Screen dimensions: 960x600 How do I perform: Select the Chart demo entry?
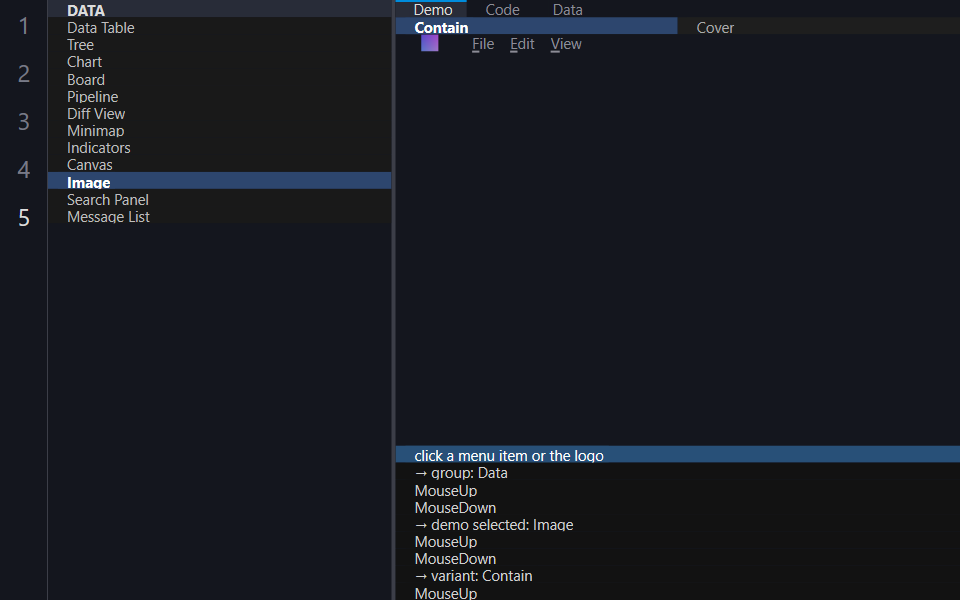219,62
